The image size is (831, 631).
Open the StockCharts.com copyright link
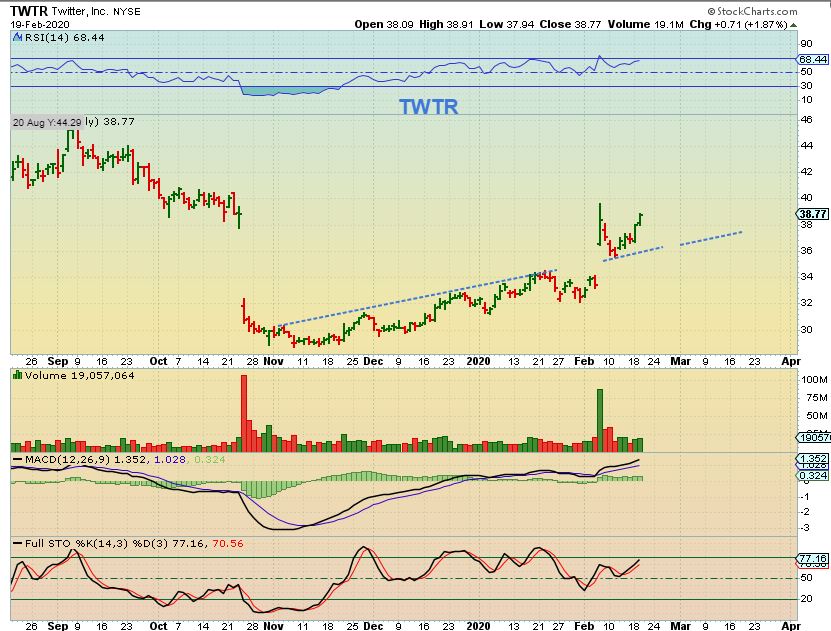pos(752,11)
